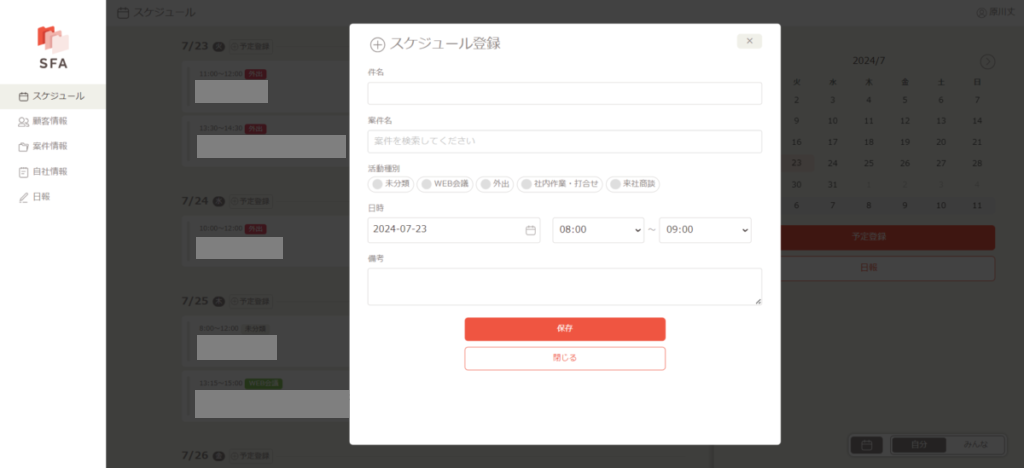Click the calendar icon beside スケジュール in sidebar

pyautogui.click(x=24, y=96)
